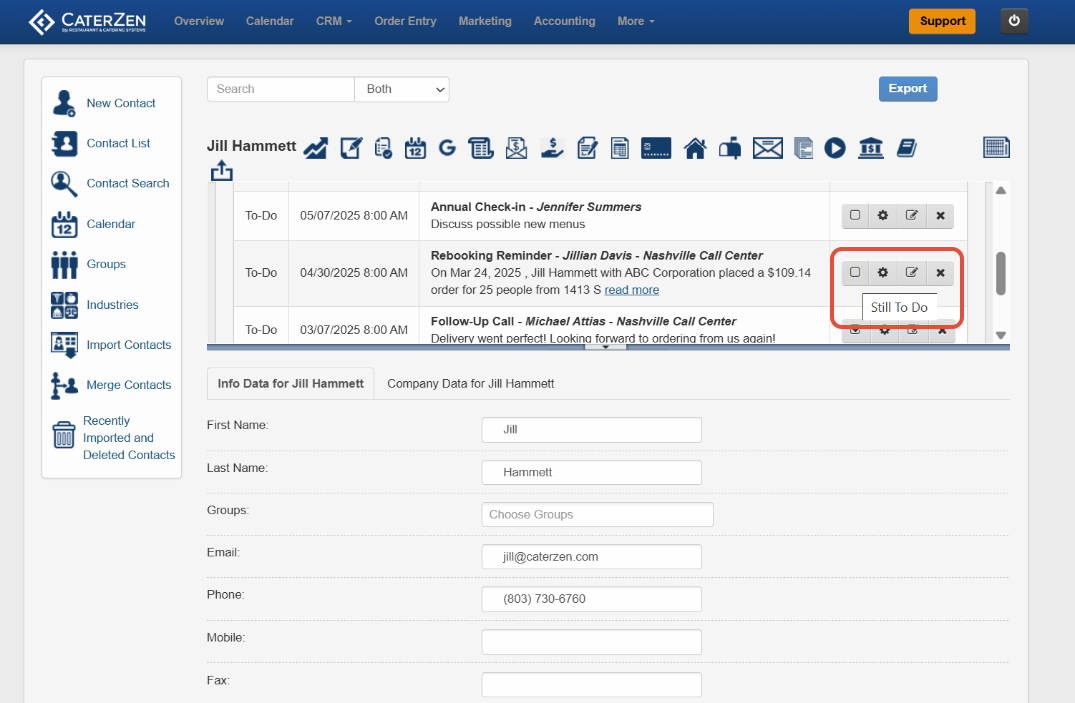Click the power icon button in header
This screenshot has width=1075, height=703.
point(1014,21)
